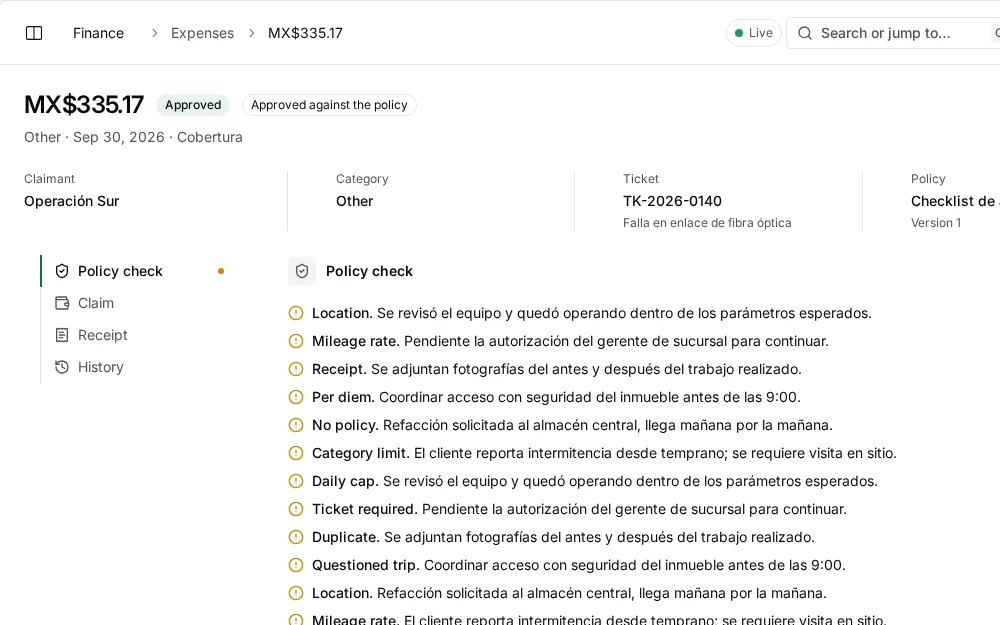Click warning icon on Category limit row
The width and height of the screenshot is (1000, 625).
point(296,453)
